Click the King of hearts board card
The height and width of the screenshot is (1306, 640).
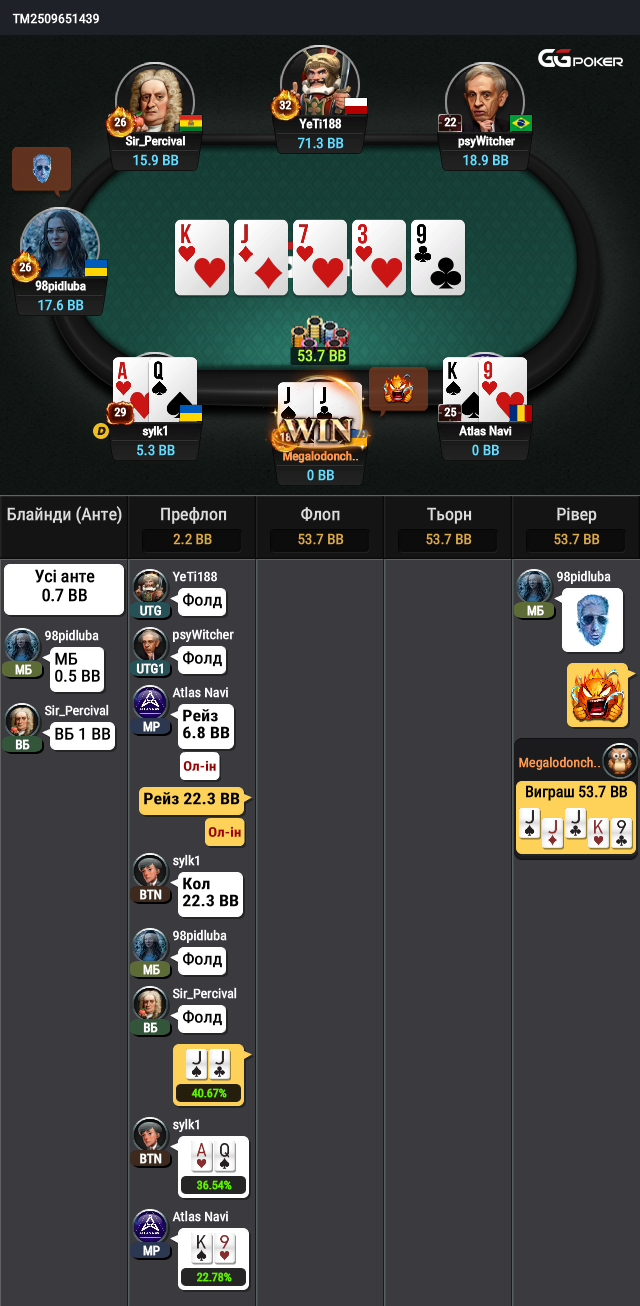coord(202,258)
